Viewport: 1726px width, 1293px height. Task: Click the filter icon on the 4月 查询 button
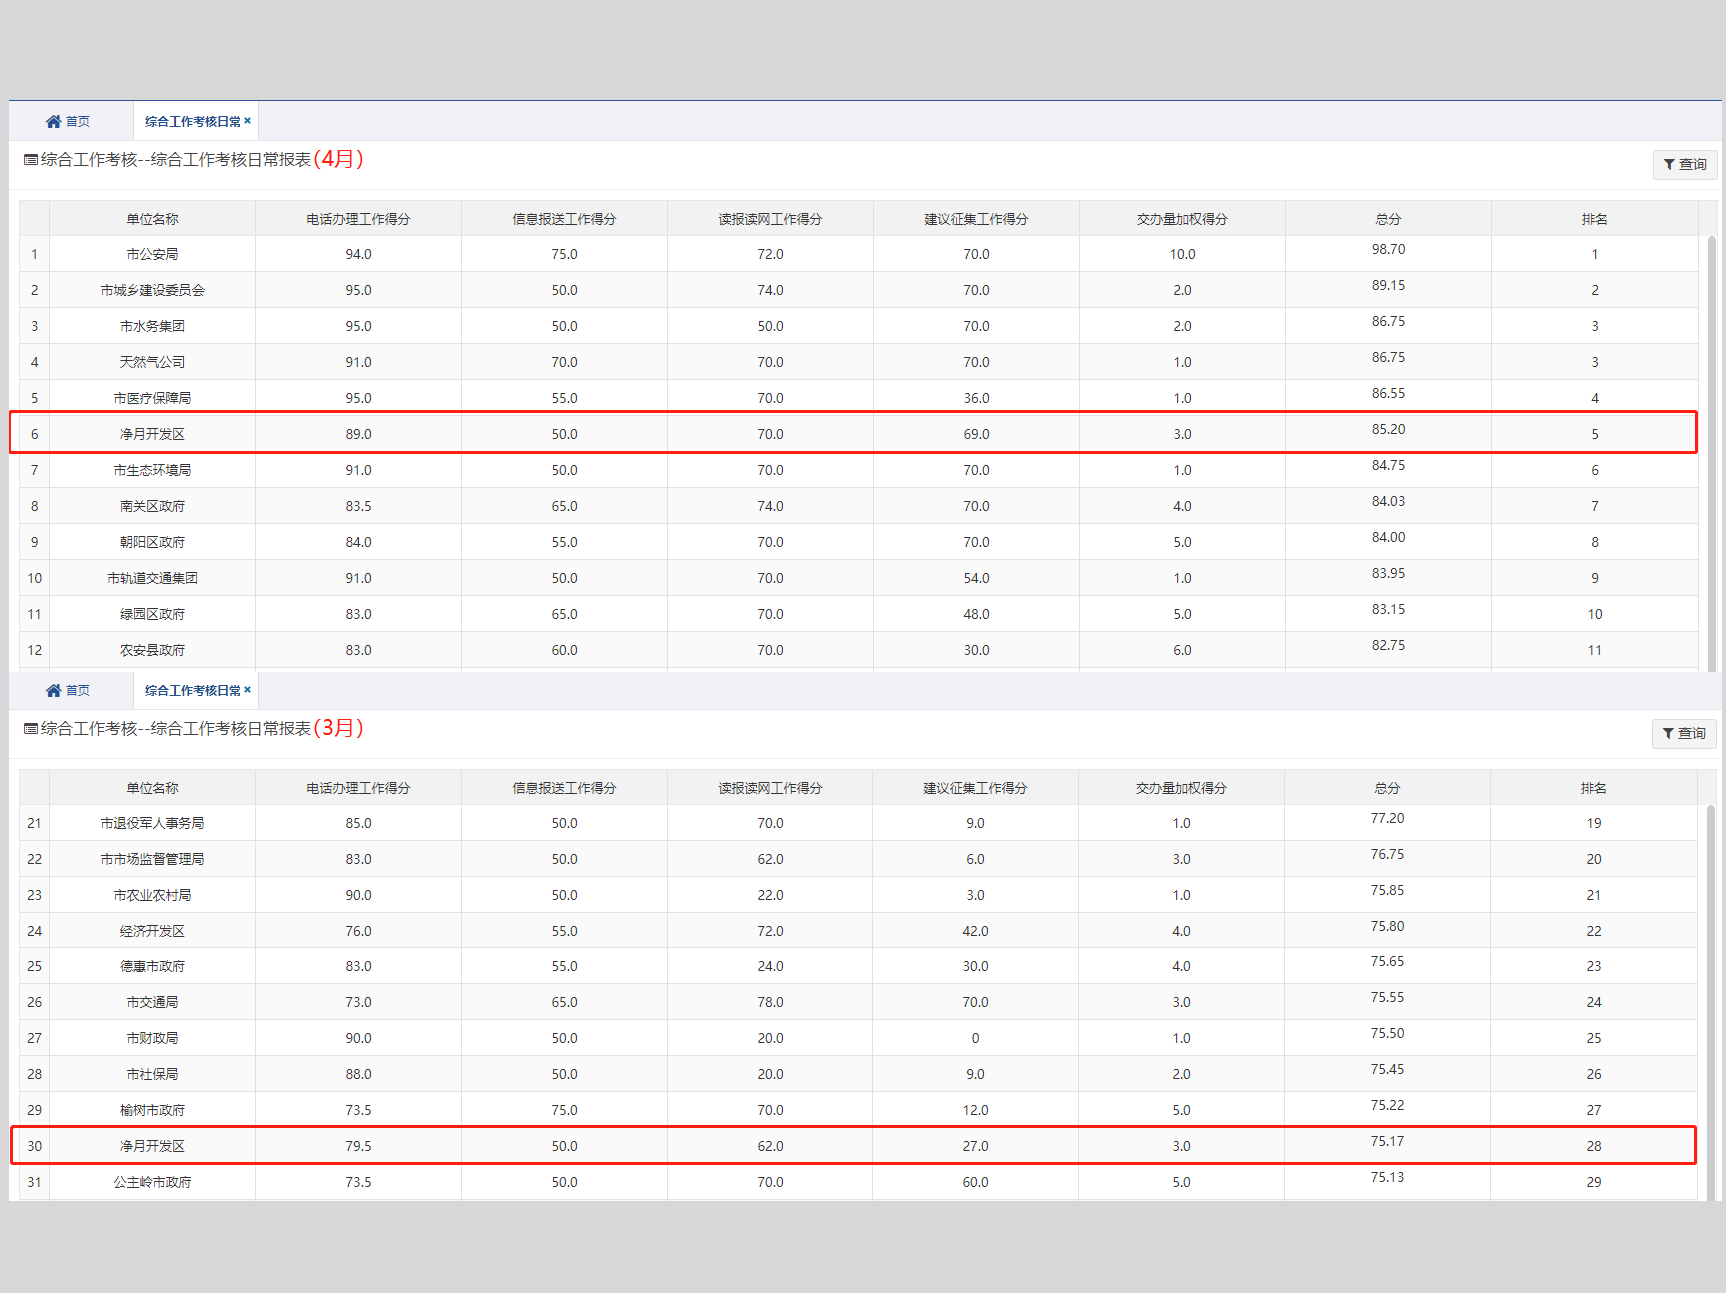click(1669, 164)
